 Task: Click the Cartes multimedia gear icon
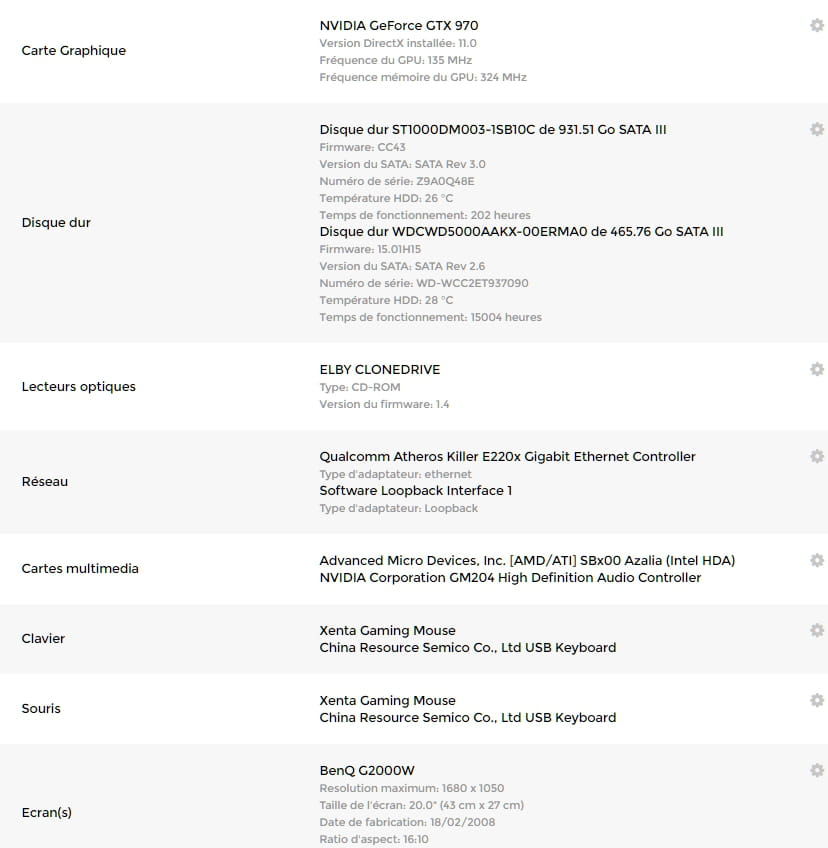pos(816,560)
